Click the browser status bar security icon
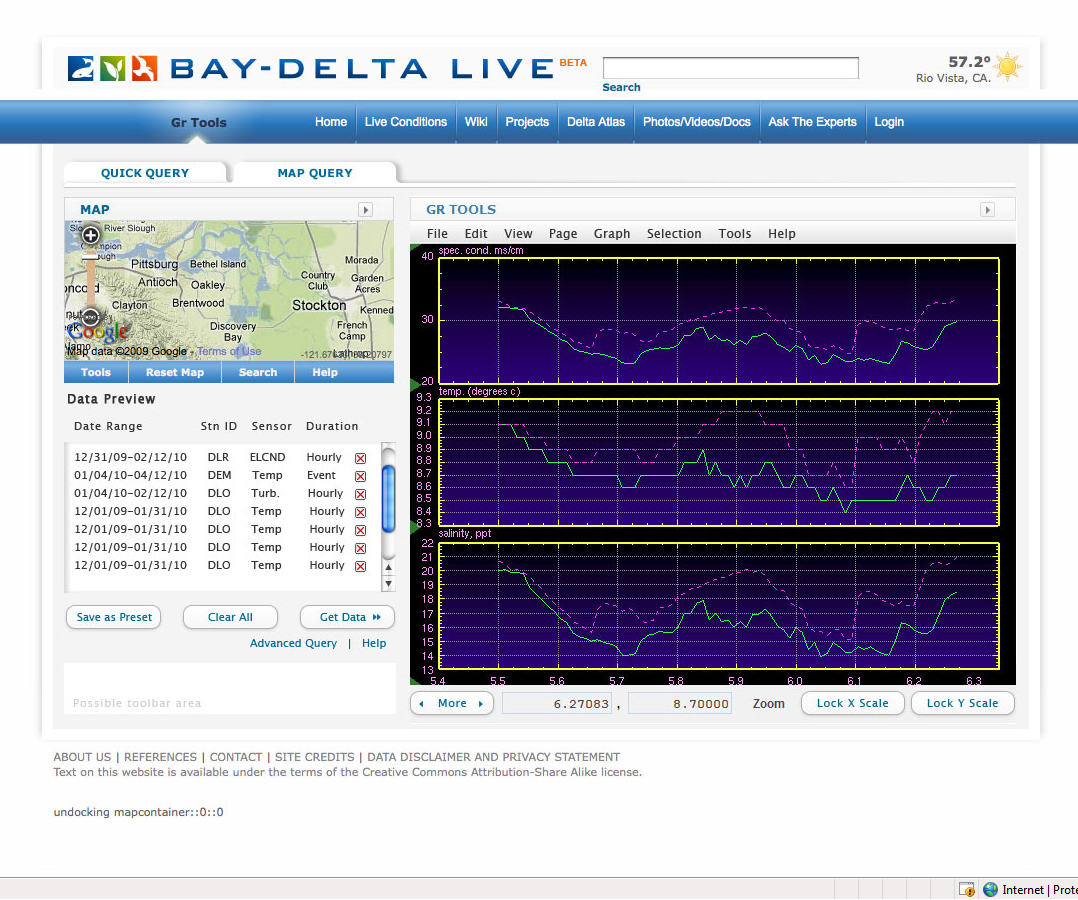The width and height of the screenshot is (1078, 900). [967, 890]
